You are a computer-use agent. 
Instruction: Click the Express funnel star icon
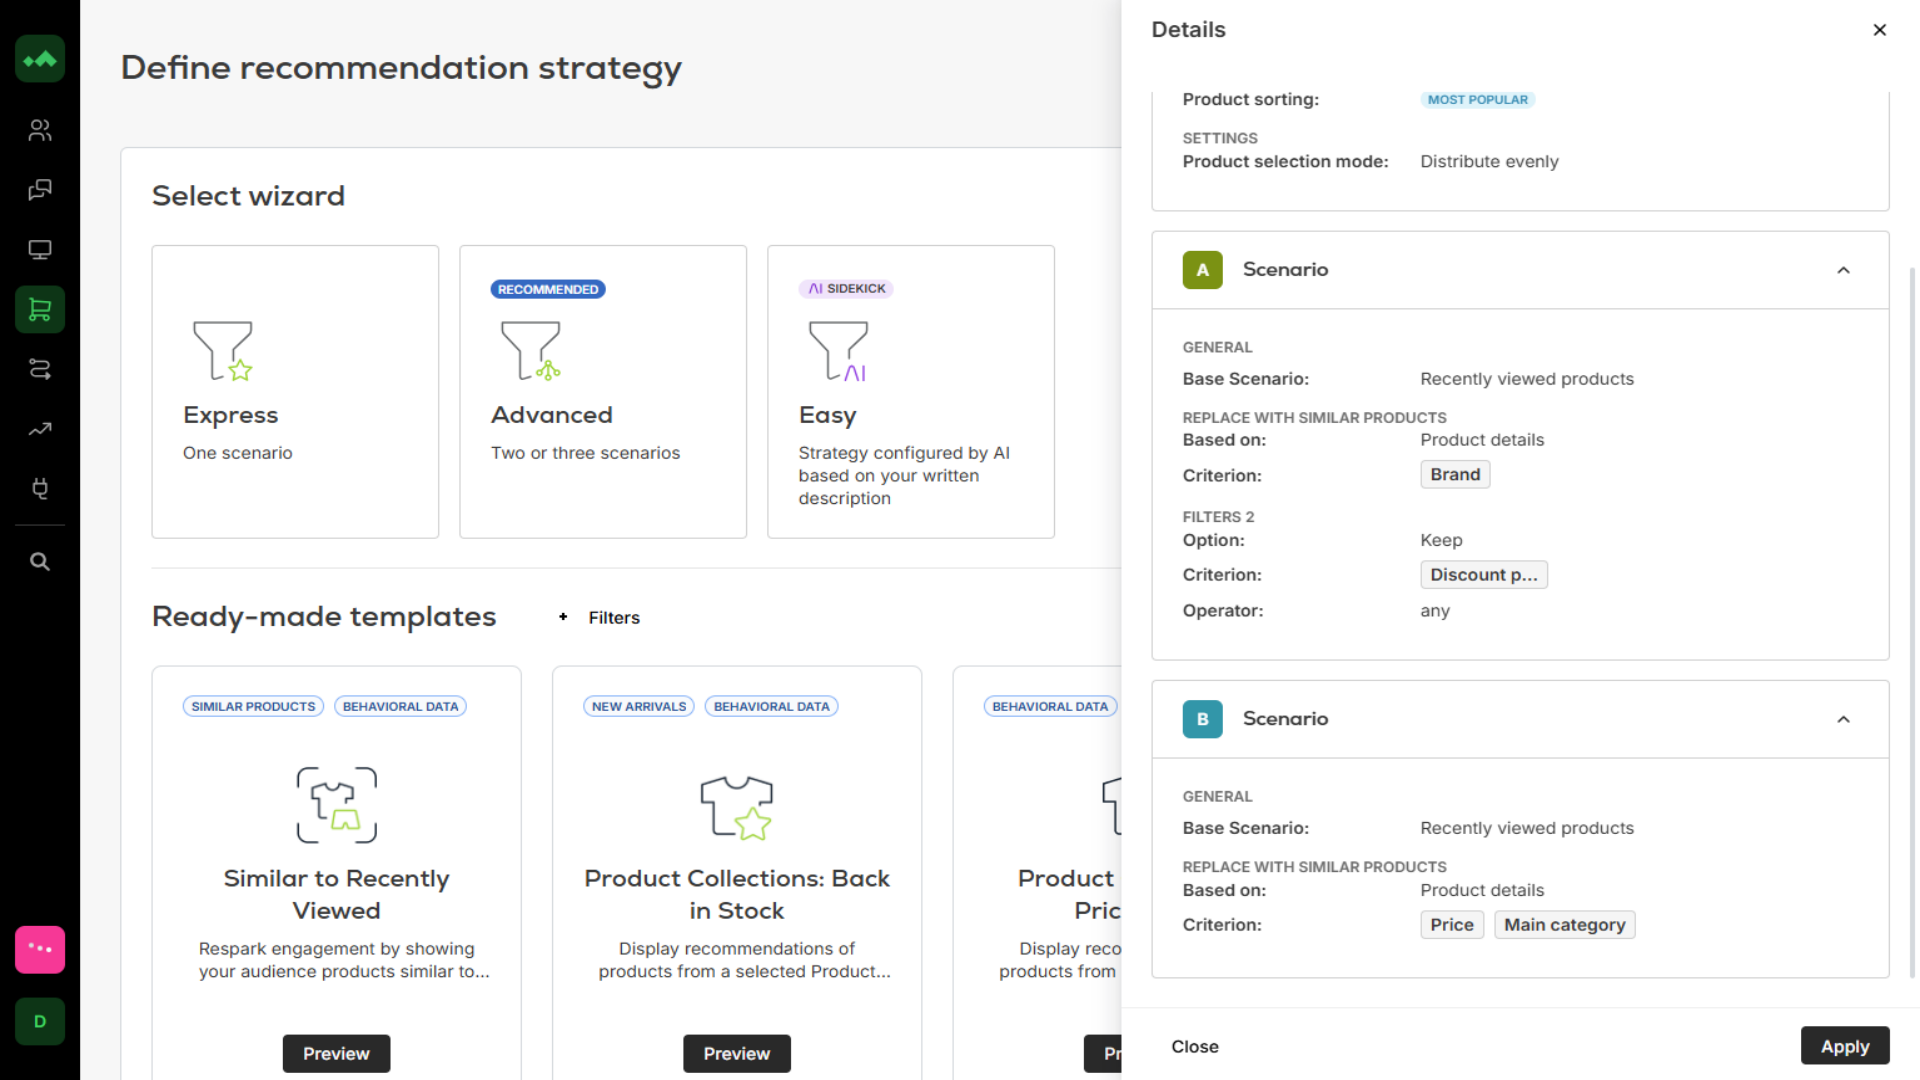tap(223, 351)
